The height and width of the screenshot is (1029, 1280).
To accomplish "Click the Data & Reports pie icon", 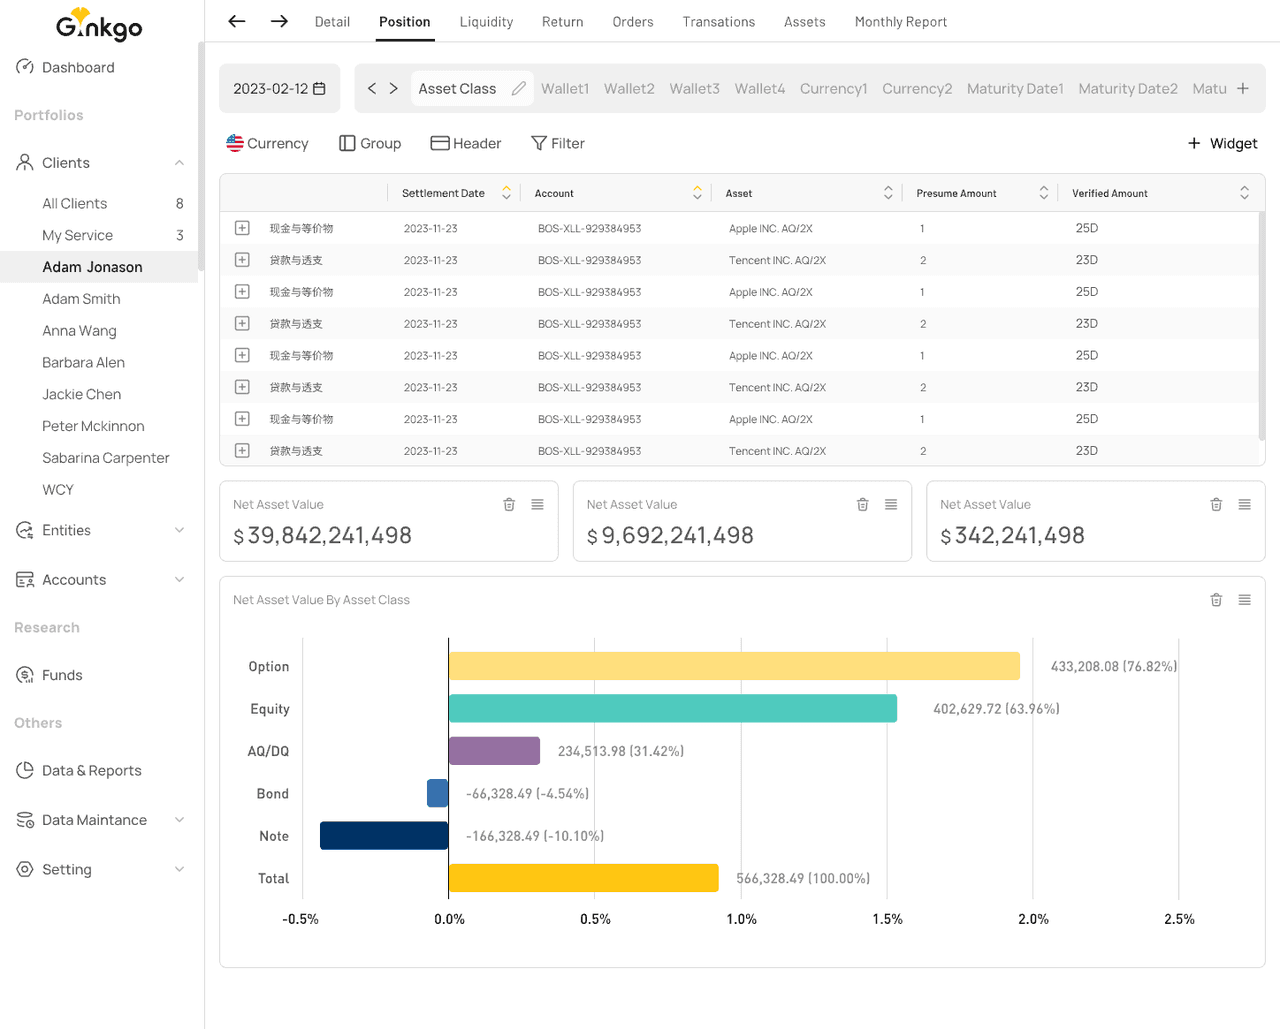I will pos(25,770).
